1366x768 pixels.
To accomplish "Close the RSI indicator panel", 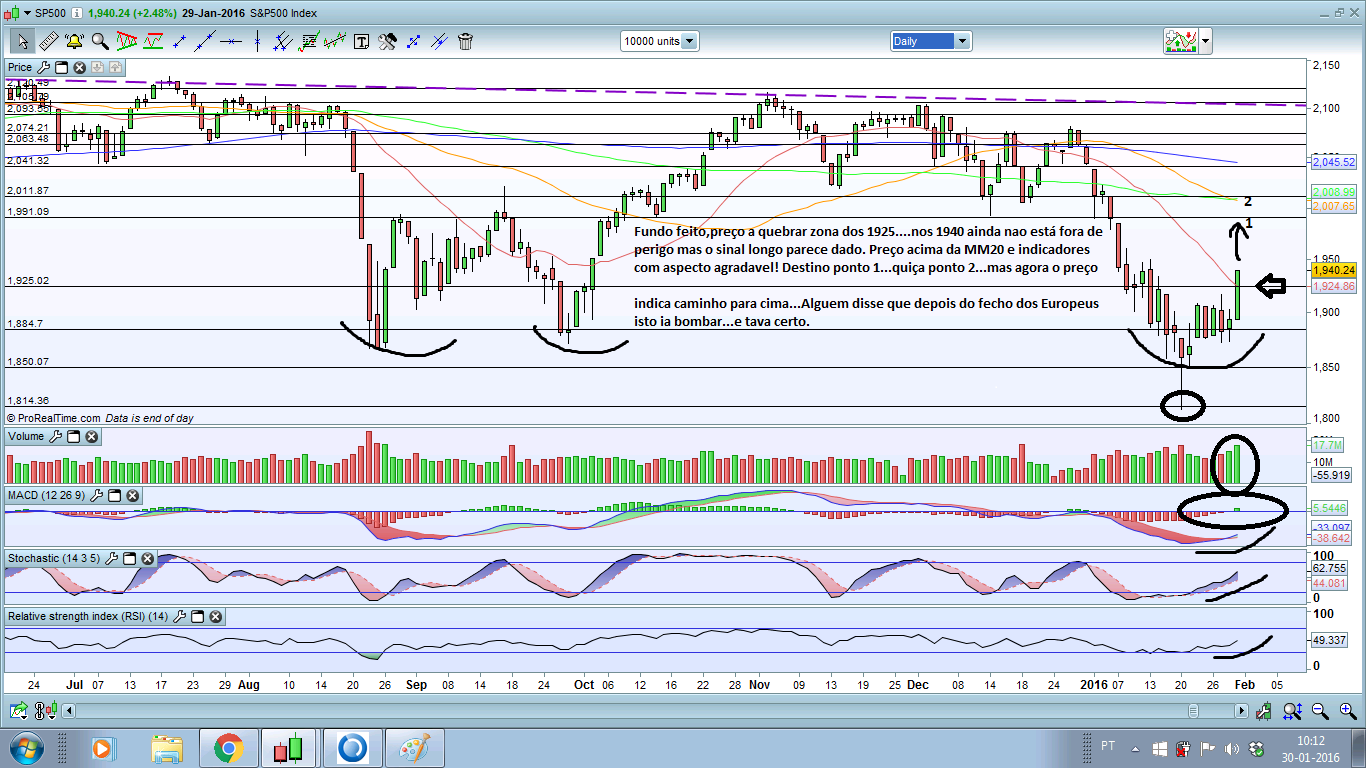I will coord(216,616).
